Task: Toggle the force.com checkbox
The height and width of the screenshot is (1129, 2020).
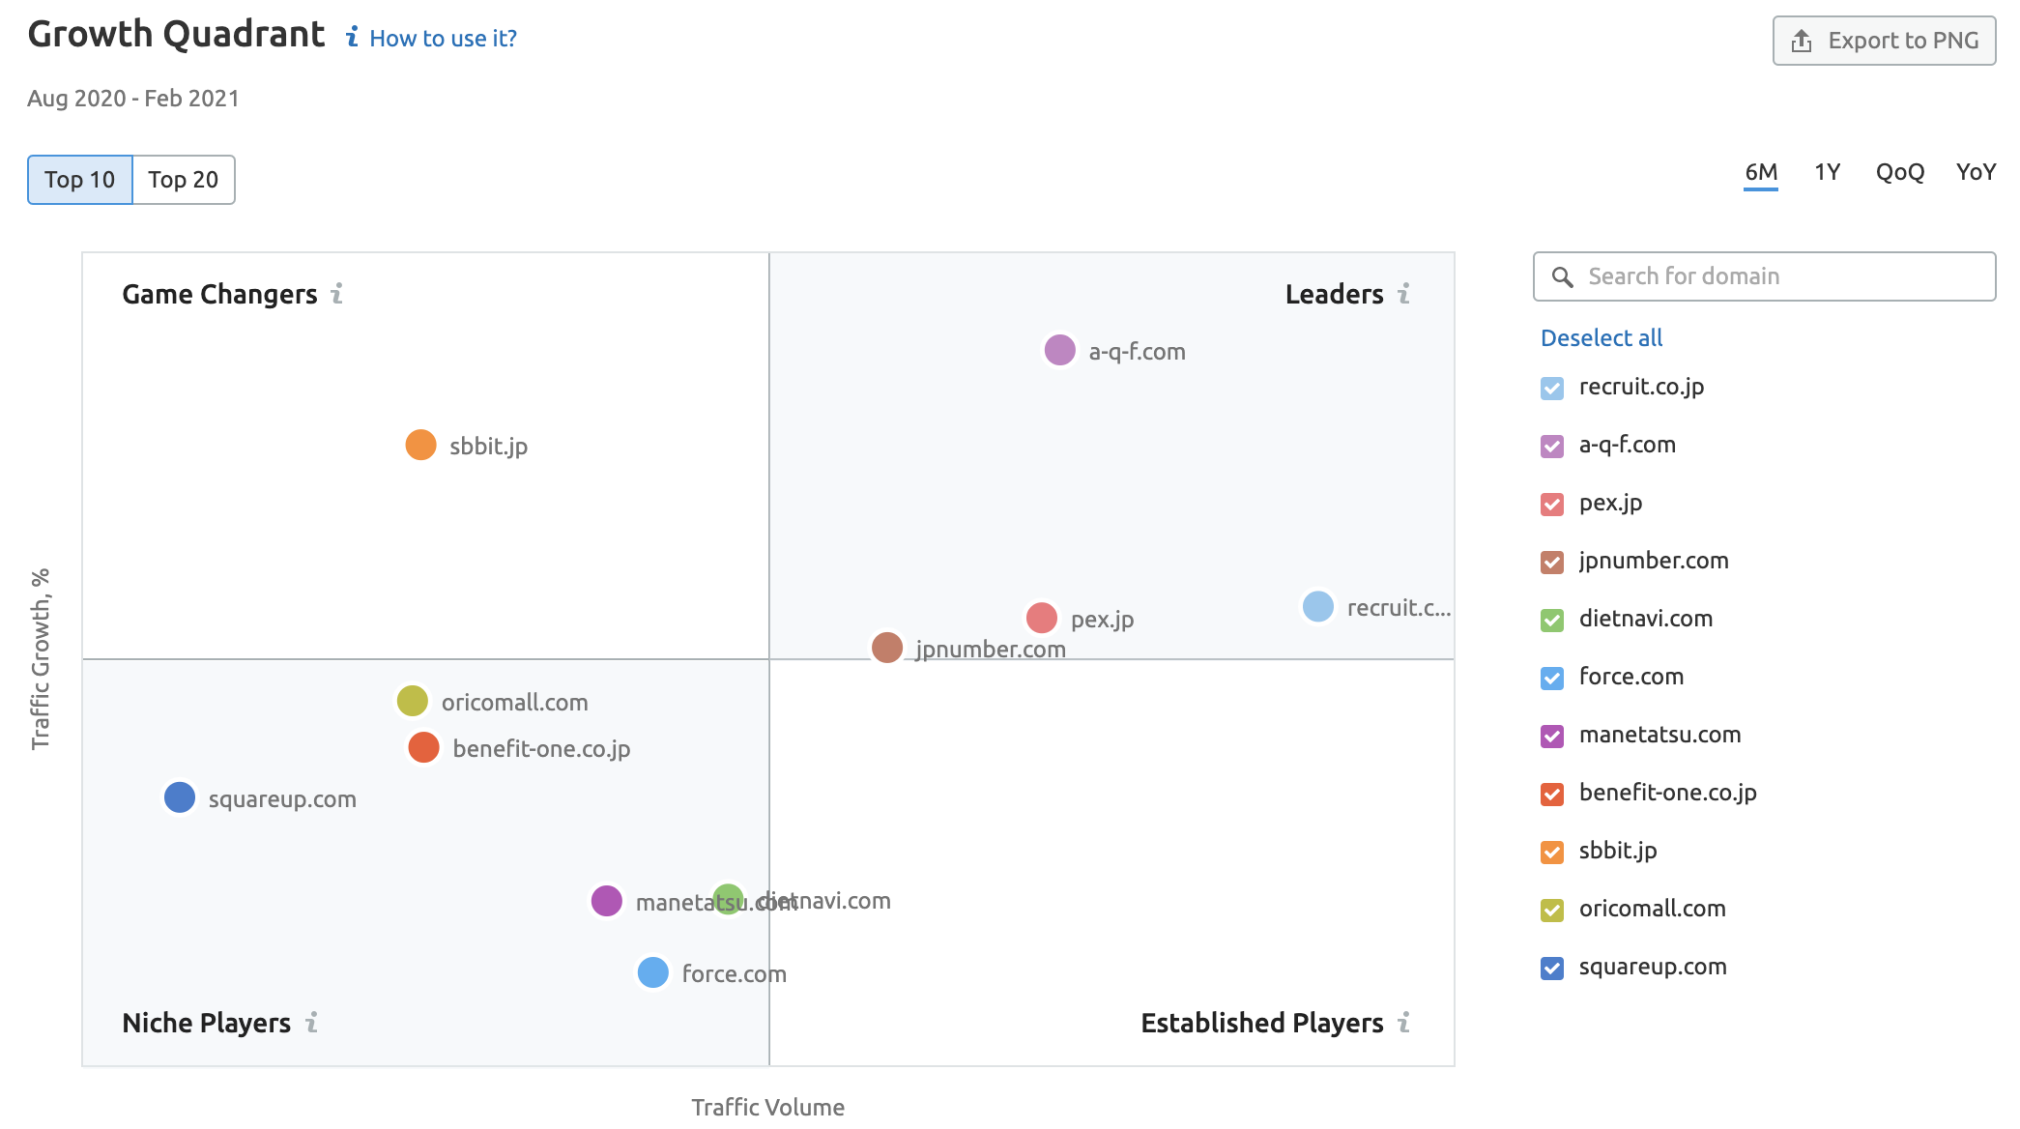Action: [x=1552, y=678]
